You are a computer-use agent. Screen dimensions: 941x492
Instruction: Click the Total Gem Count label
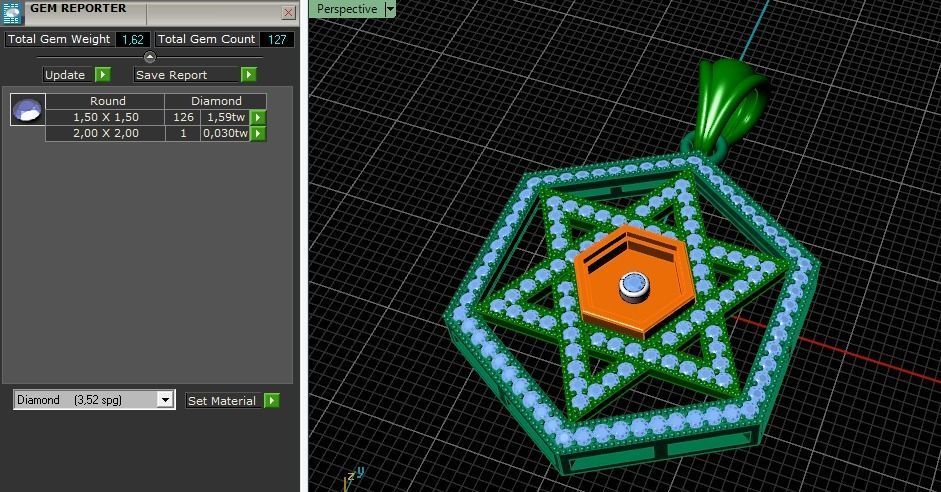206,39
